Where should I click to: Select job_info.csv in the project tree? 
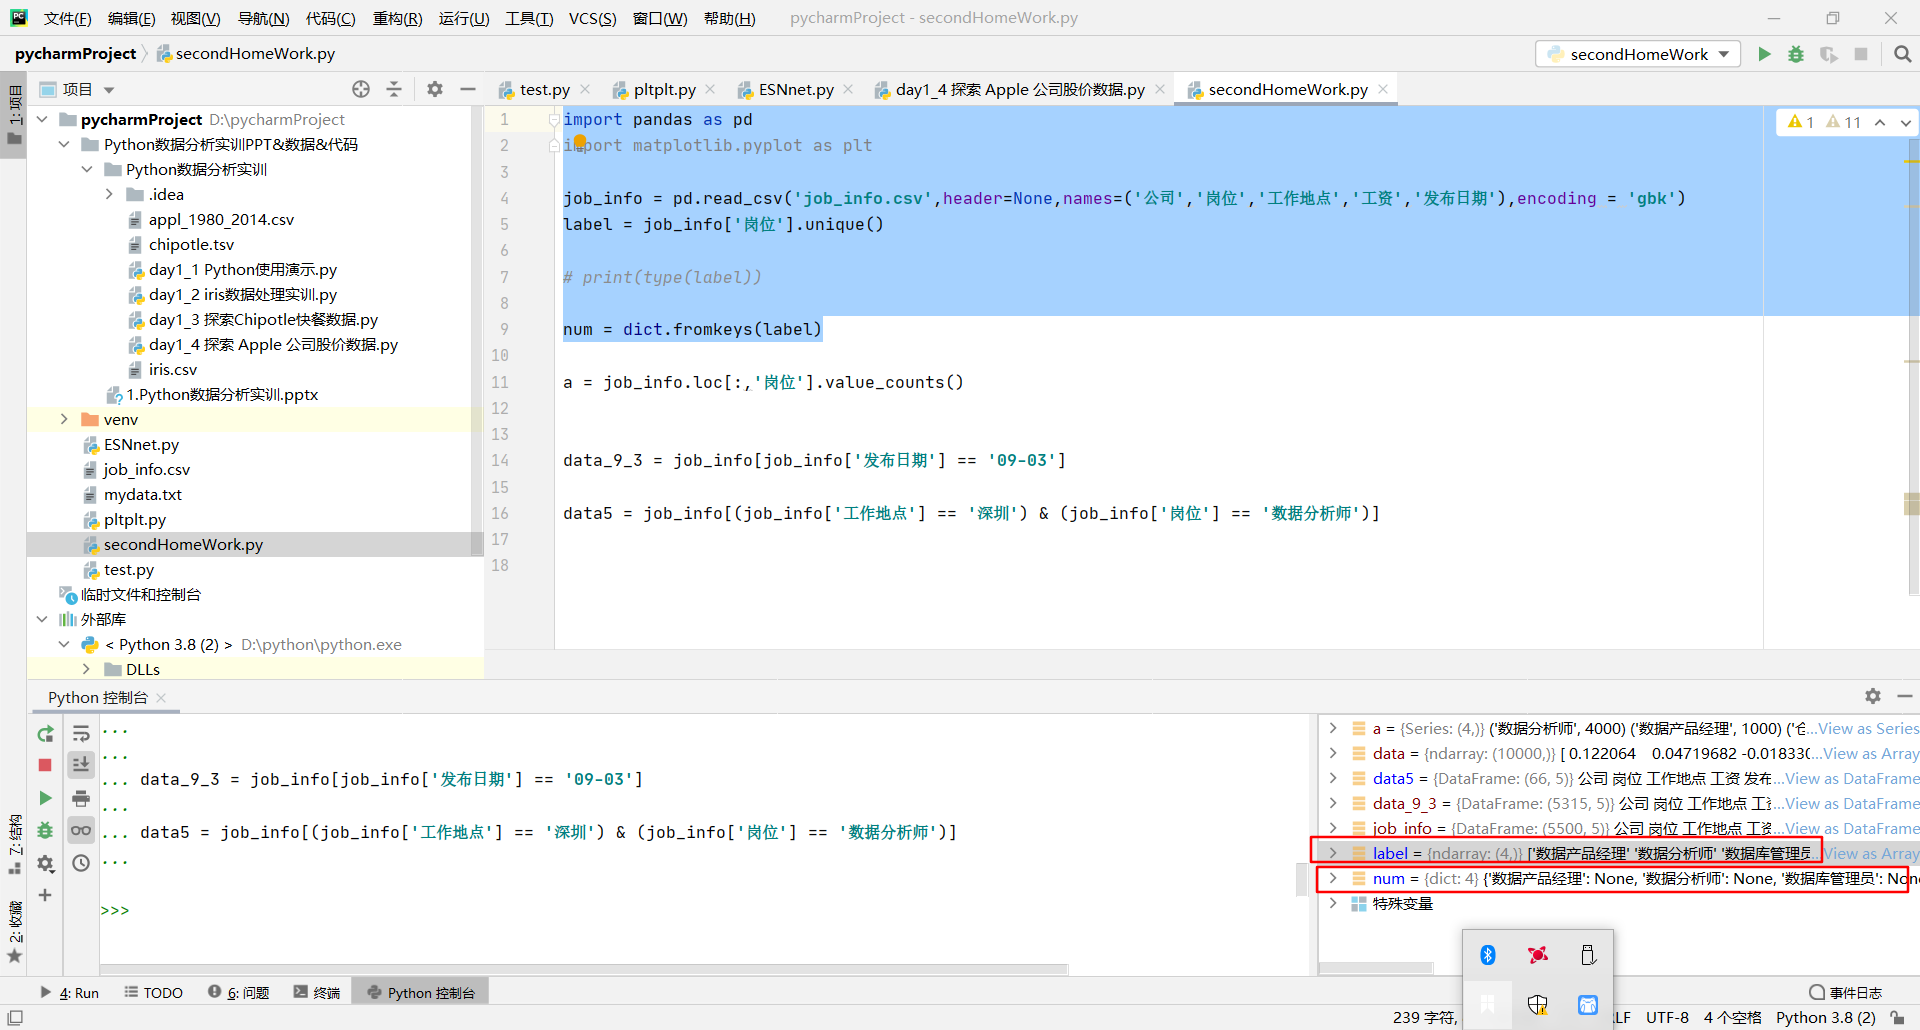[x=146, y=469]
